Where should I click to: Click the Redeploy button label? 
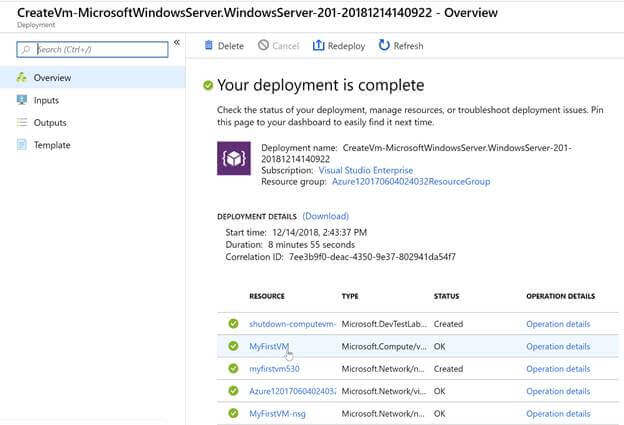346,46
